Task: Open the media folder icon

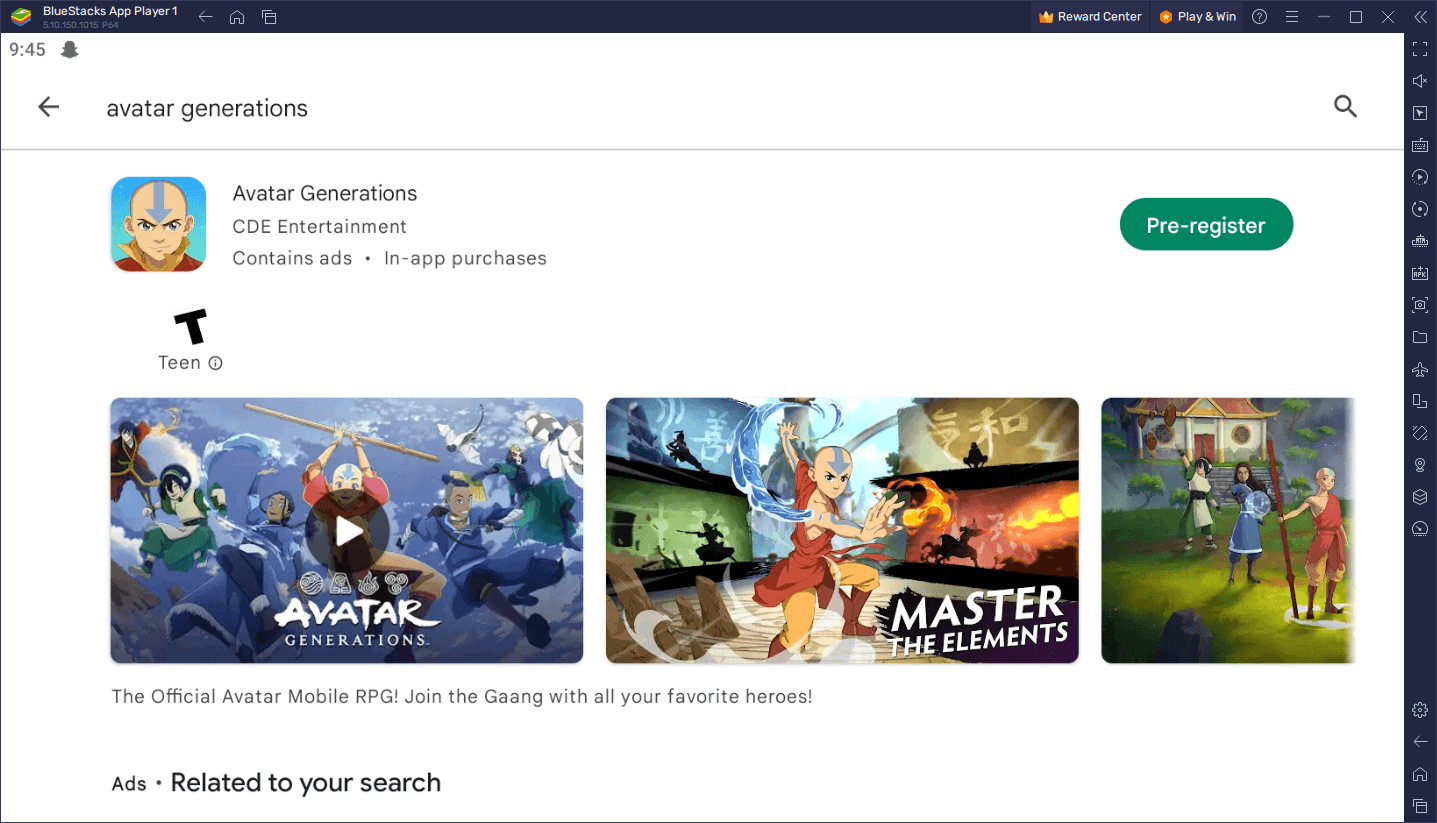Action: [1420, 337]
